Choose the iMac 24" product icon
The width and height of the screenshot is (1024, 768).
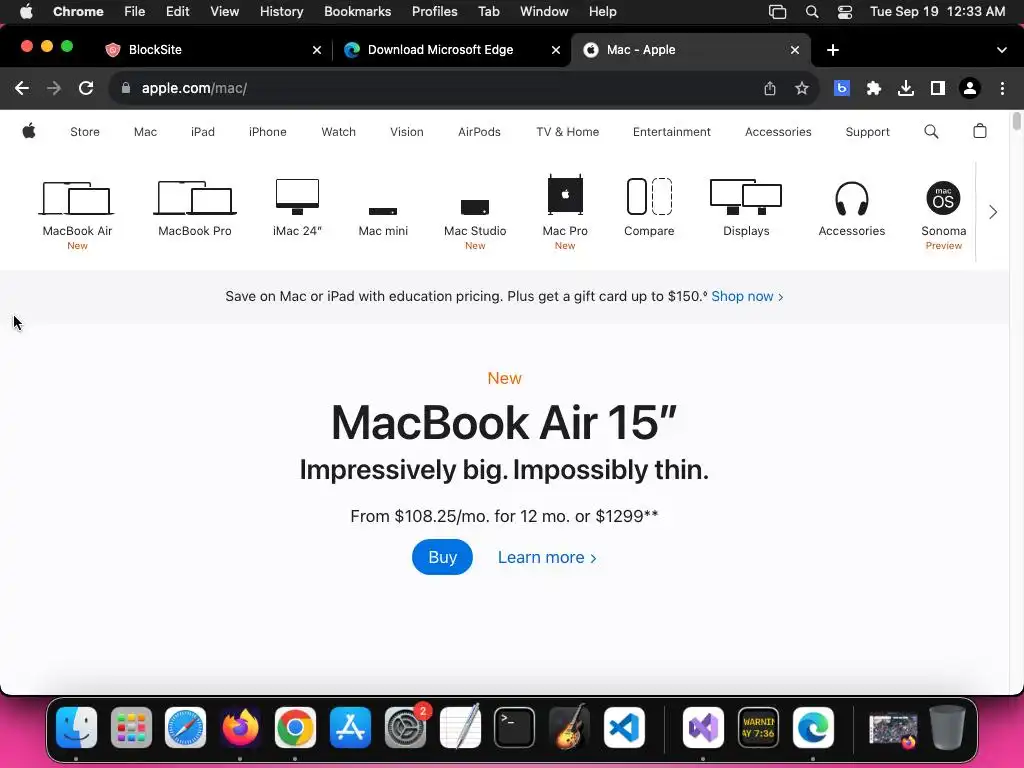coord(297,197)
